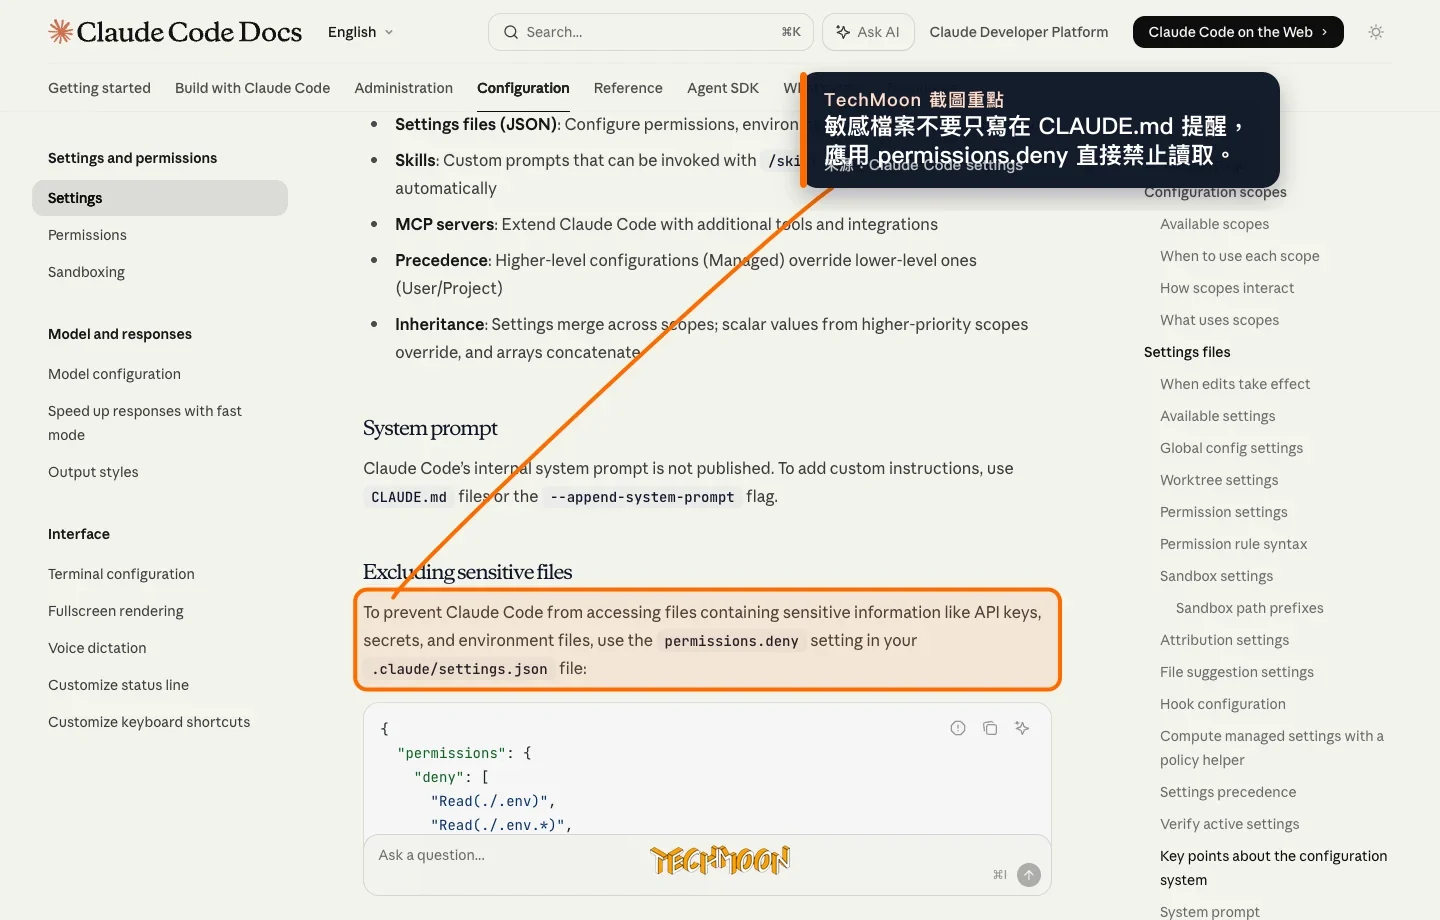Toggle the light/dark theme sun icon

coord(1376,32)
